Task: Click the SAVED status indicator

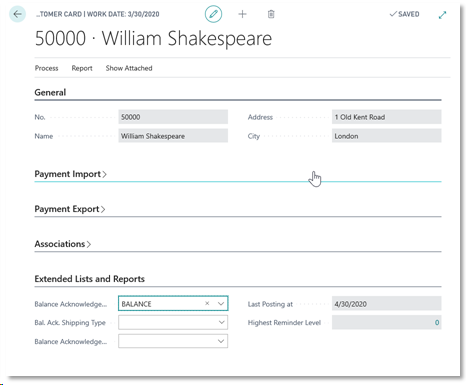Action: point(404,14)
